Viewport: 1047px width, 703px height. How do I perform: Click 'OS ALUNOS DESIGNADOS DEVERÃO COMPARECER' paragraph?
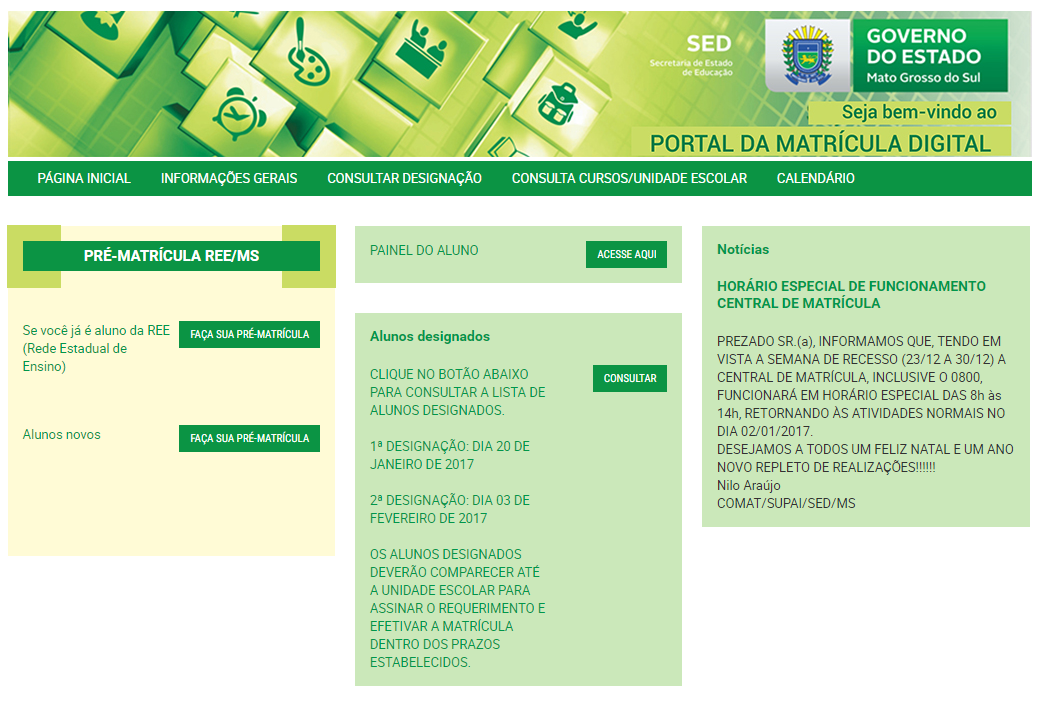coord(457,608)
